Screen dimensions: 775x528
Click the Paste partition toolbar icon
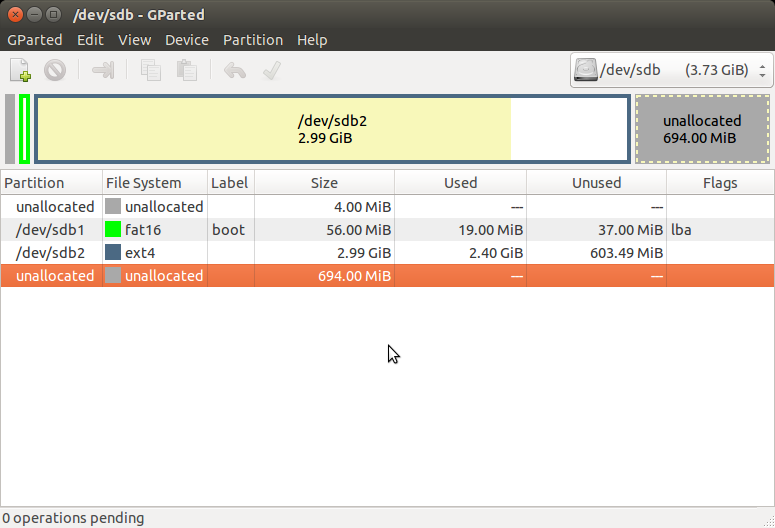tap(187, 70)
